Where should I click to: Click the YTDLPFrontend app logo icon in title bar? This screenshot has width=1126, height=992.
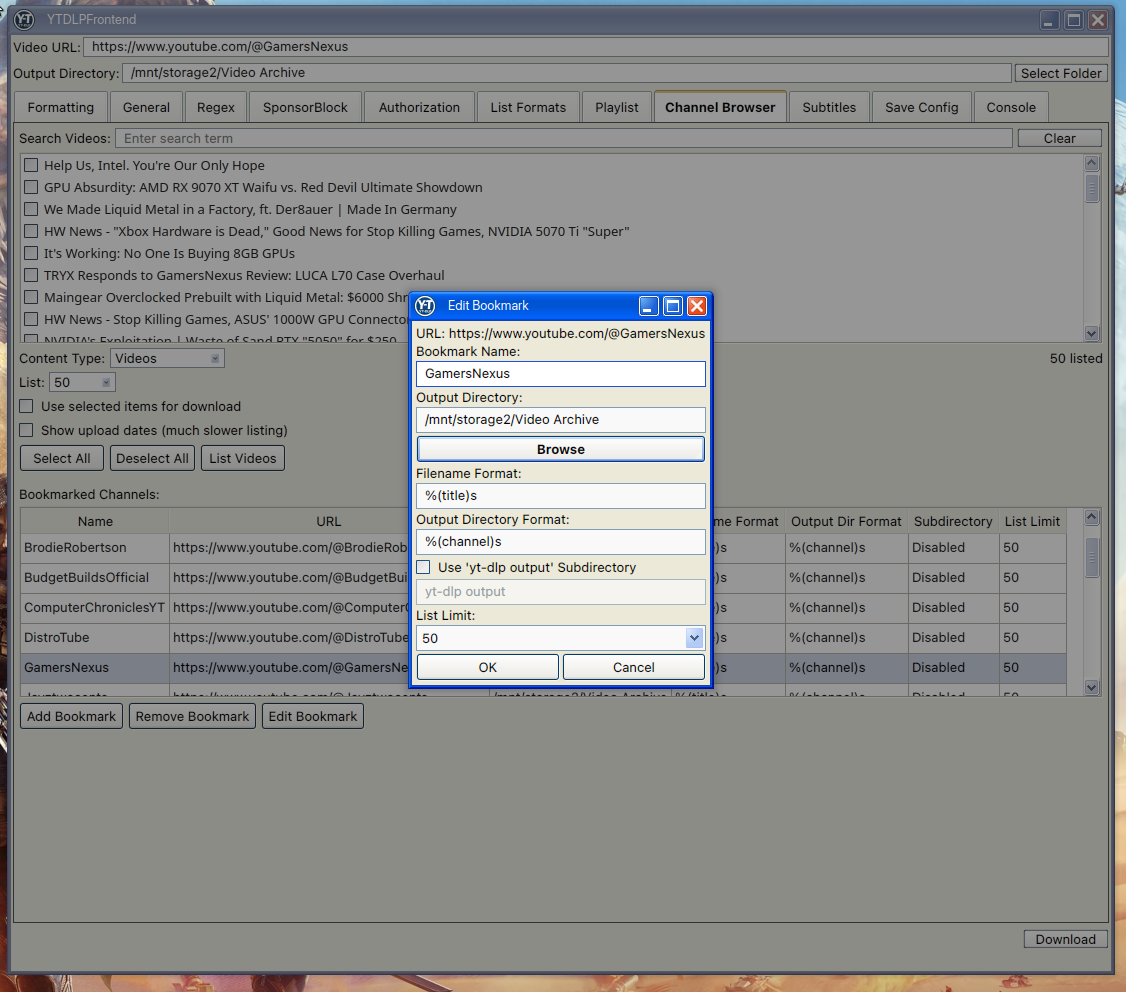(x=24, y=19)
